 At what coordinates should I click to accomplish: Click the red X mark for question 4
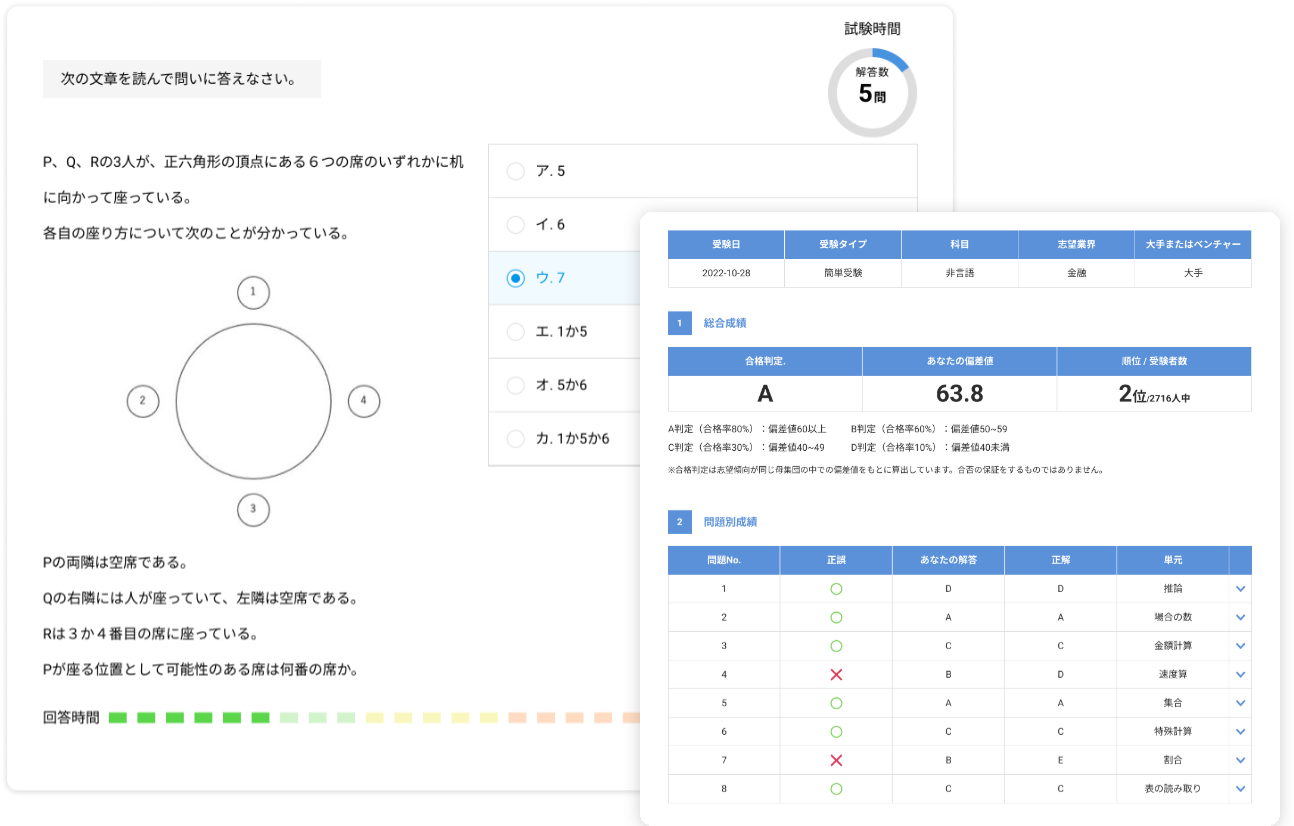836,675
